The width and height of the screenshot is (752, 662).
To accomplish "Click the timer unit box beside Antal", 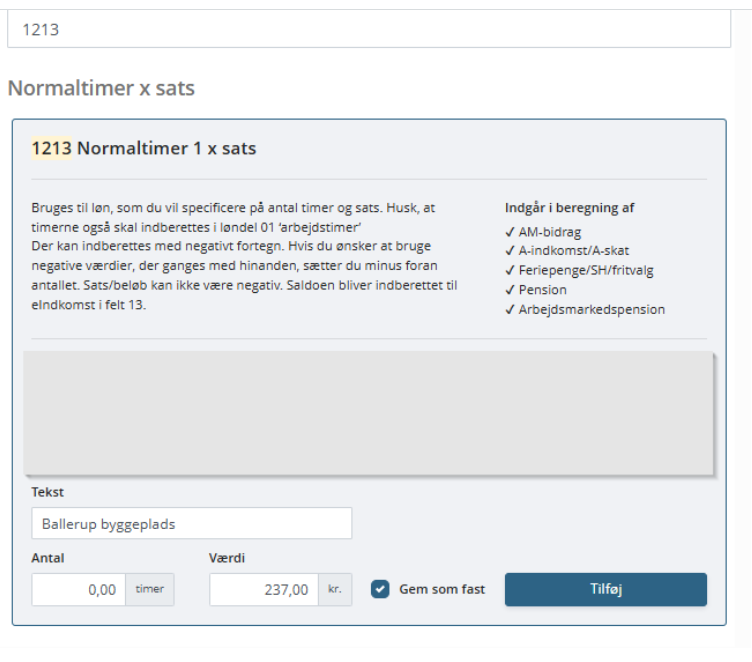I will 150,590.
